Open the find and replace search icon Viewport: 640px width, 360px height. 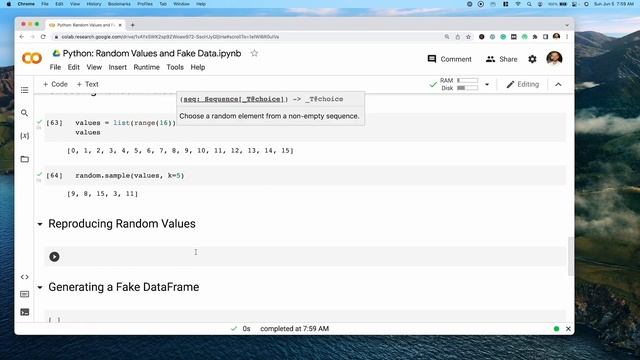tap(24, 113)
